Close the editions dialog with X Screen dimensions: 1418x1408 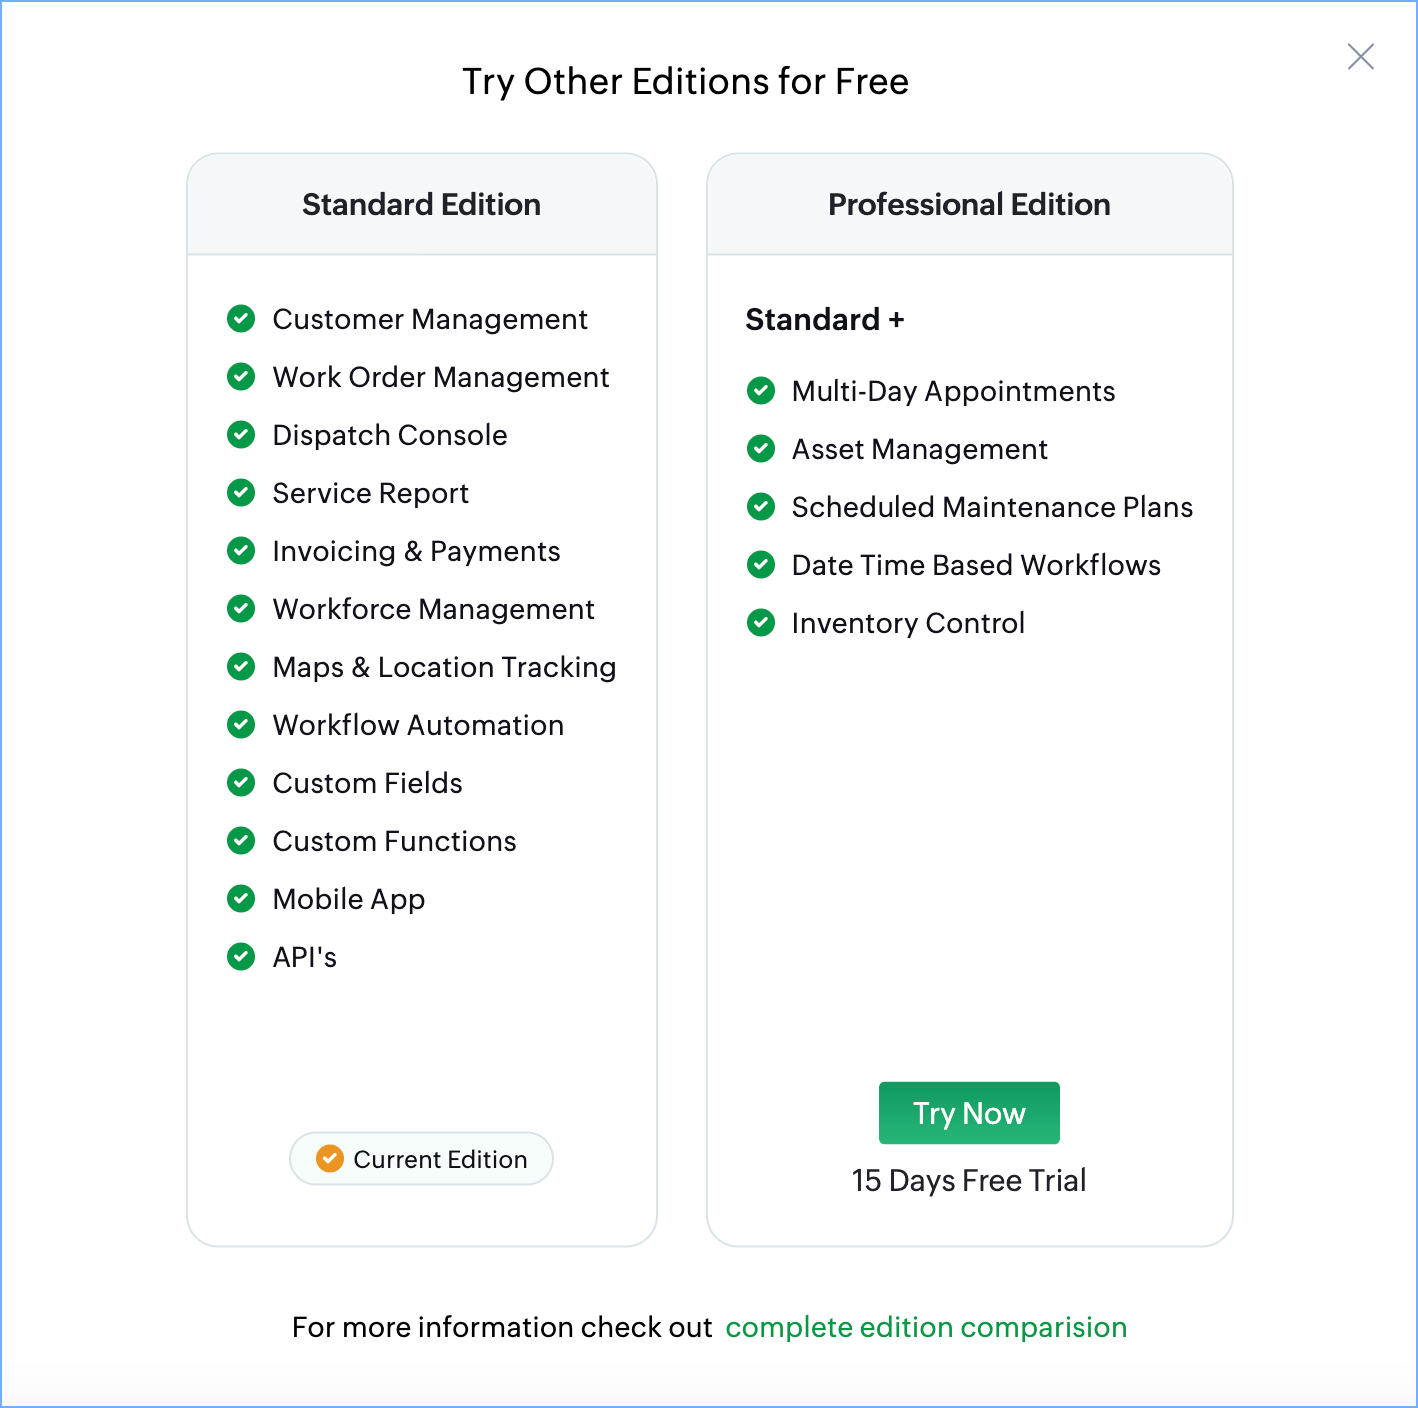(1360, 57)
